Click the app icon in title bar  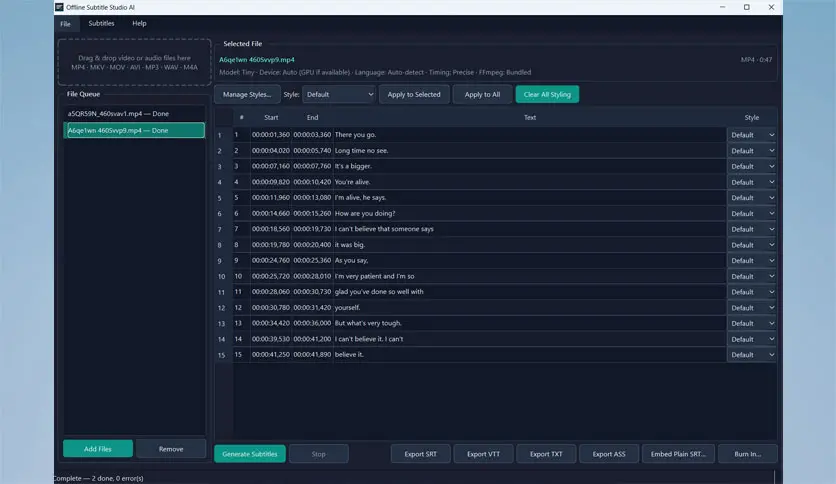point(59,7)
